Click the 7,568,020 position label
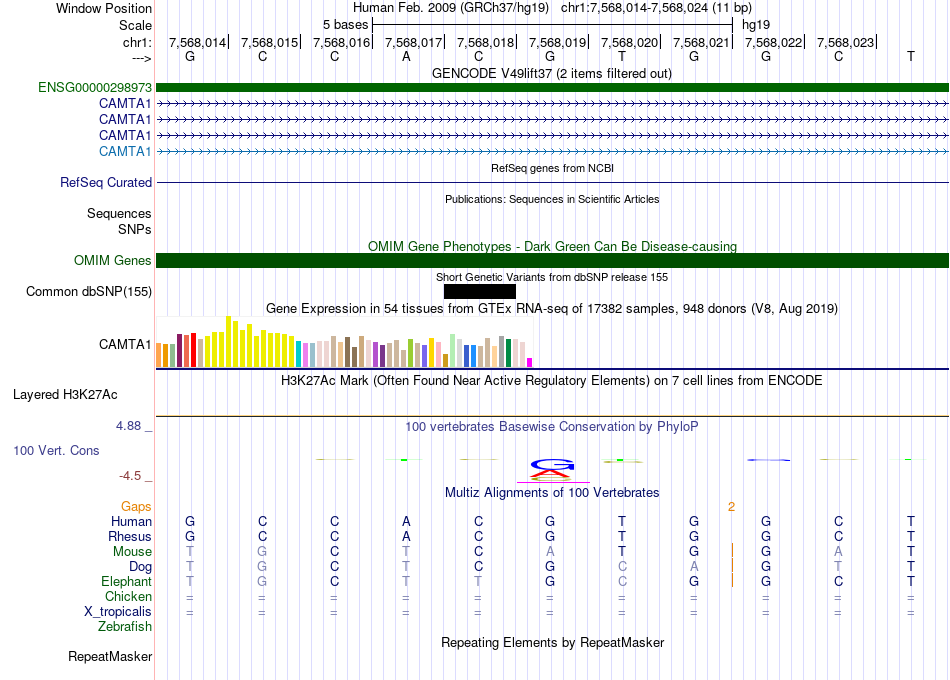 (629, 42)
